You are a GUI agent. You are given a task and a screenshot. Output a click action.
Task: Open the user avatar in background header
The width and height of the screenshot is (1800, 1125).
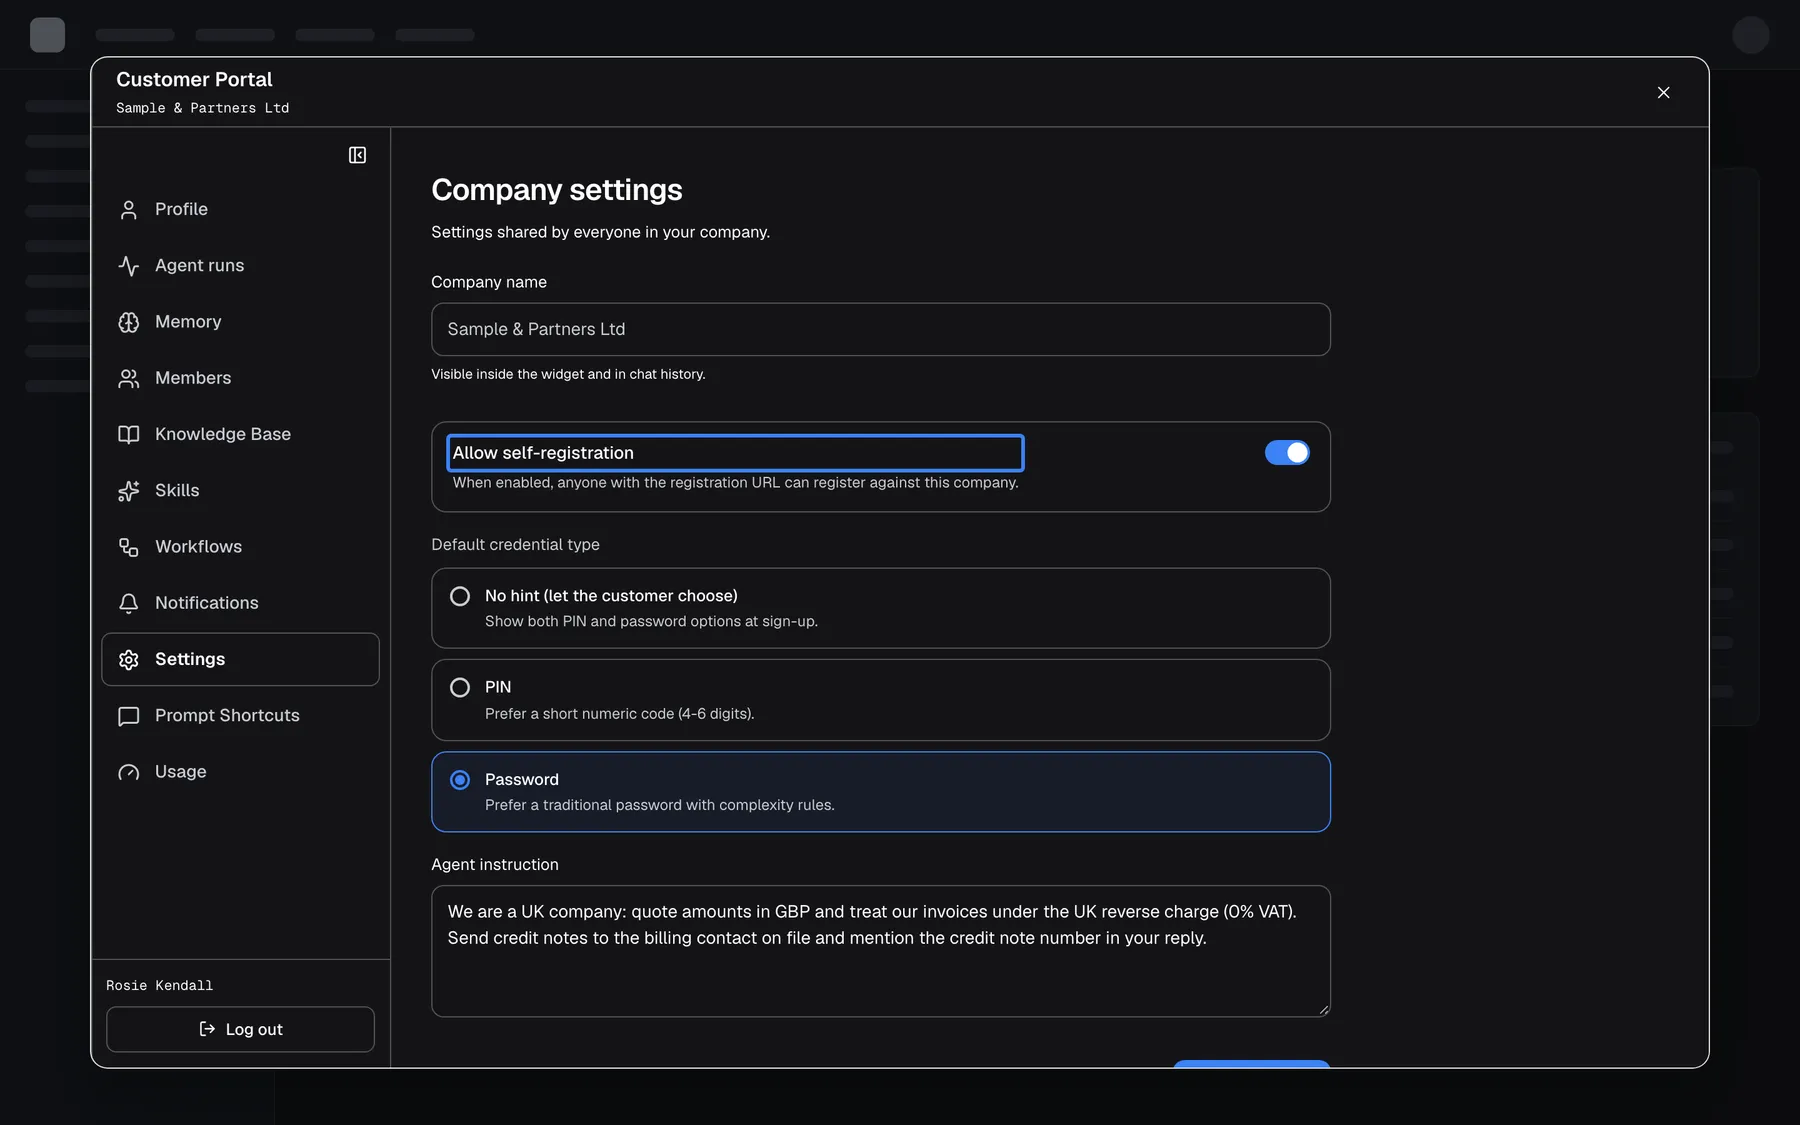pyautogui.click(x=1750, y=35)
